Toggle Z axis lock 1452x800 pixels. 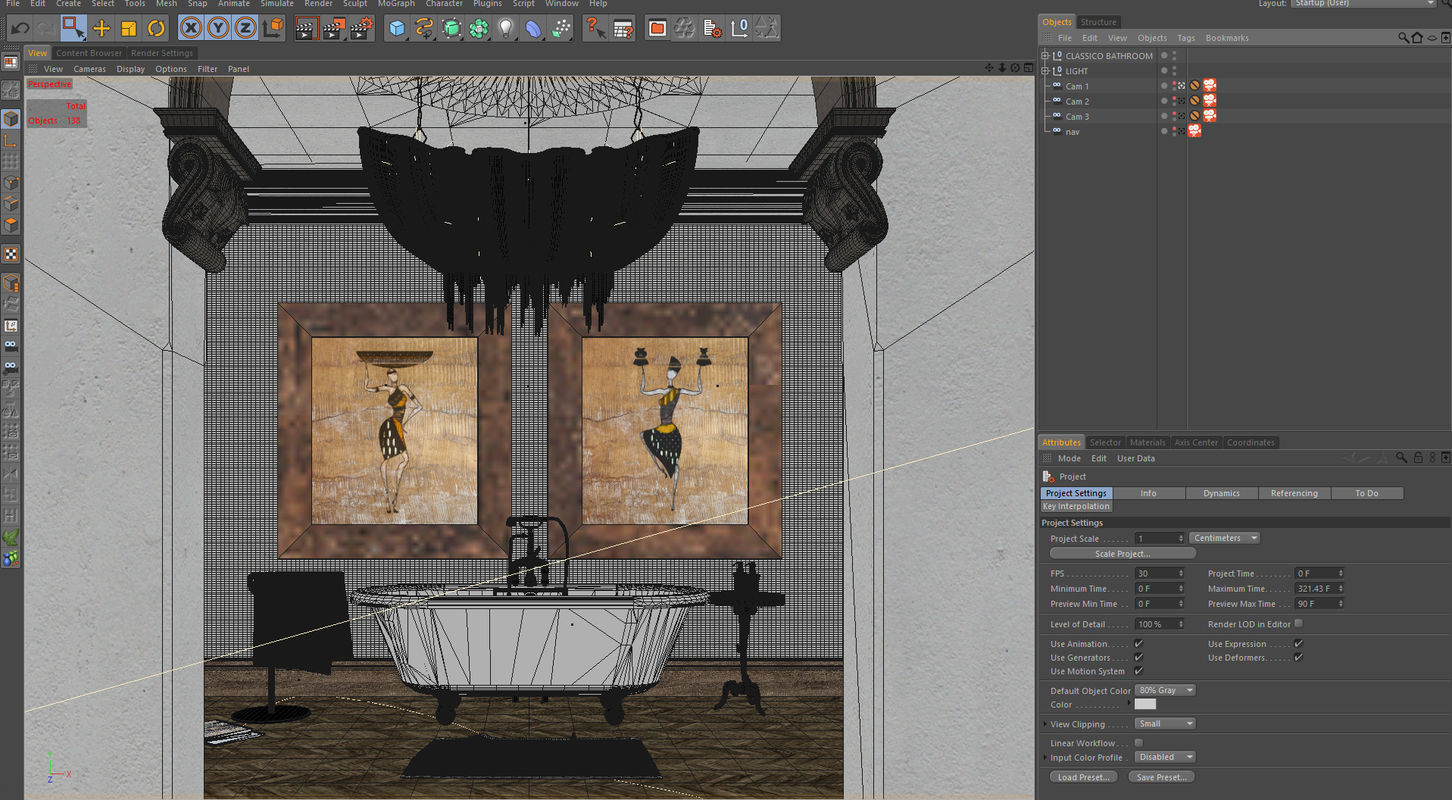[x=245, y=28]
